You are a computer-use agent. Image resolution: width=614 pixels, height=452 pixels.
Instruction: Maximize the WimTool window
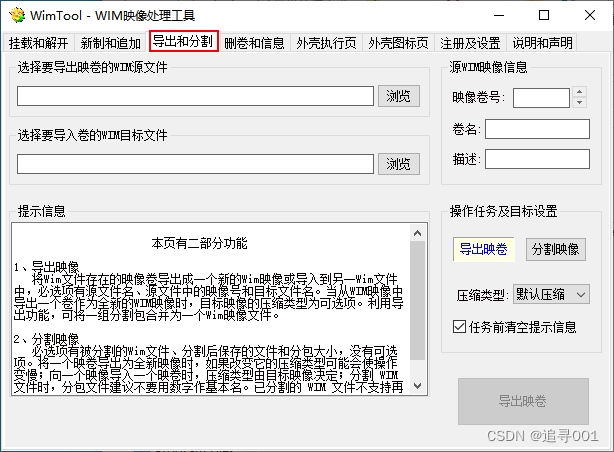[544, 16]
